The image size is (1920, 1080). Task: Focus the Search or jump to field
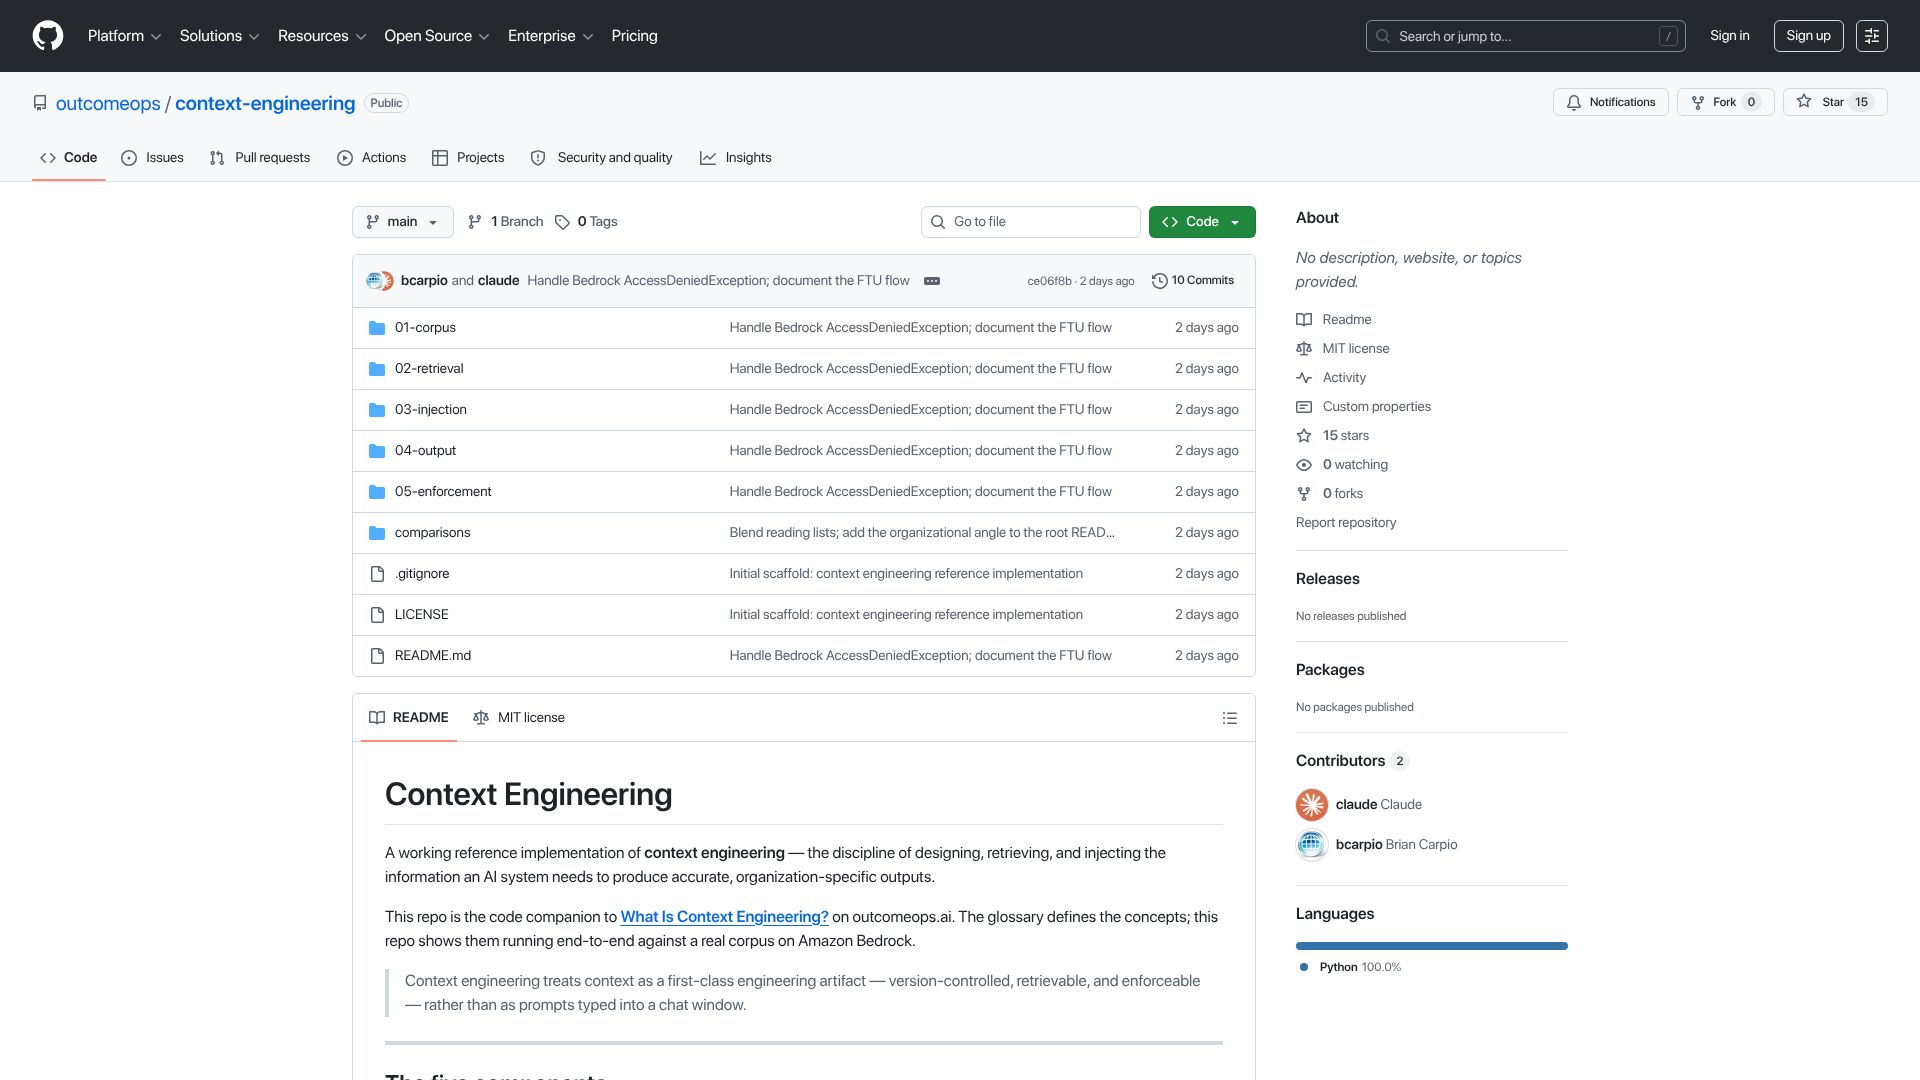[x=1525, y=36]
